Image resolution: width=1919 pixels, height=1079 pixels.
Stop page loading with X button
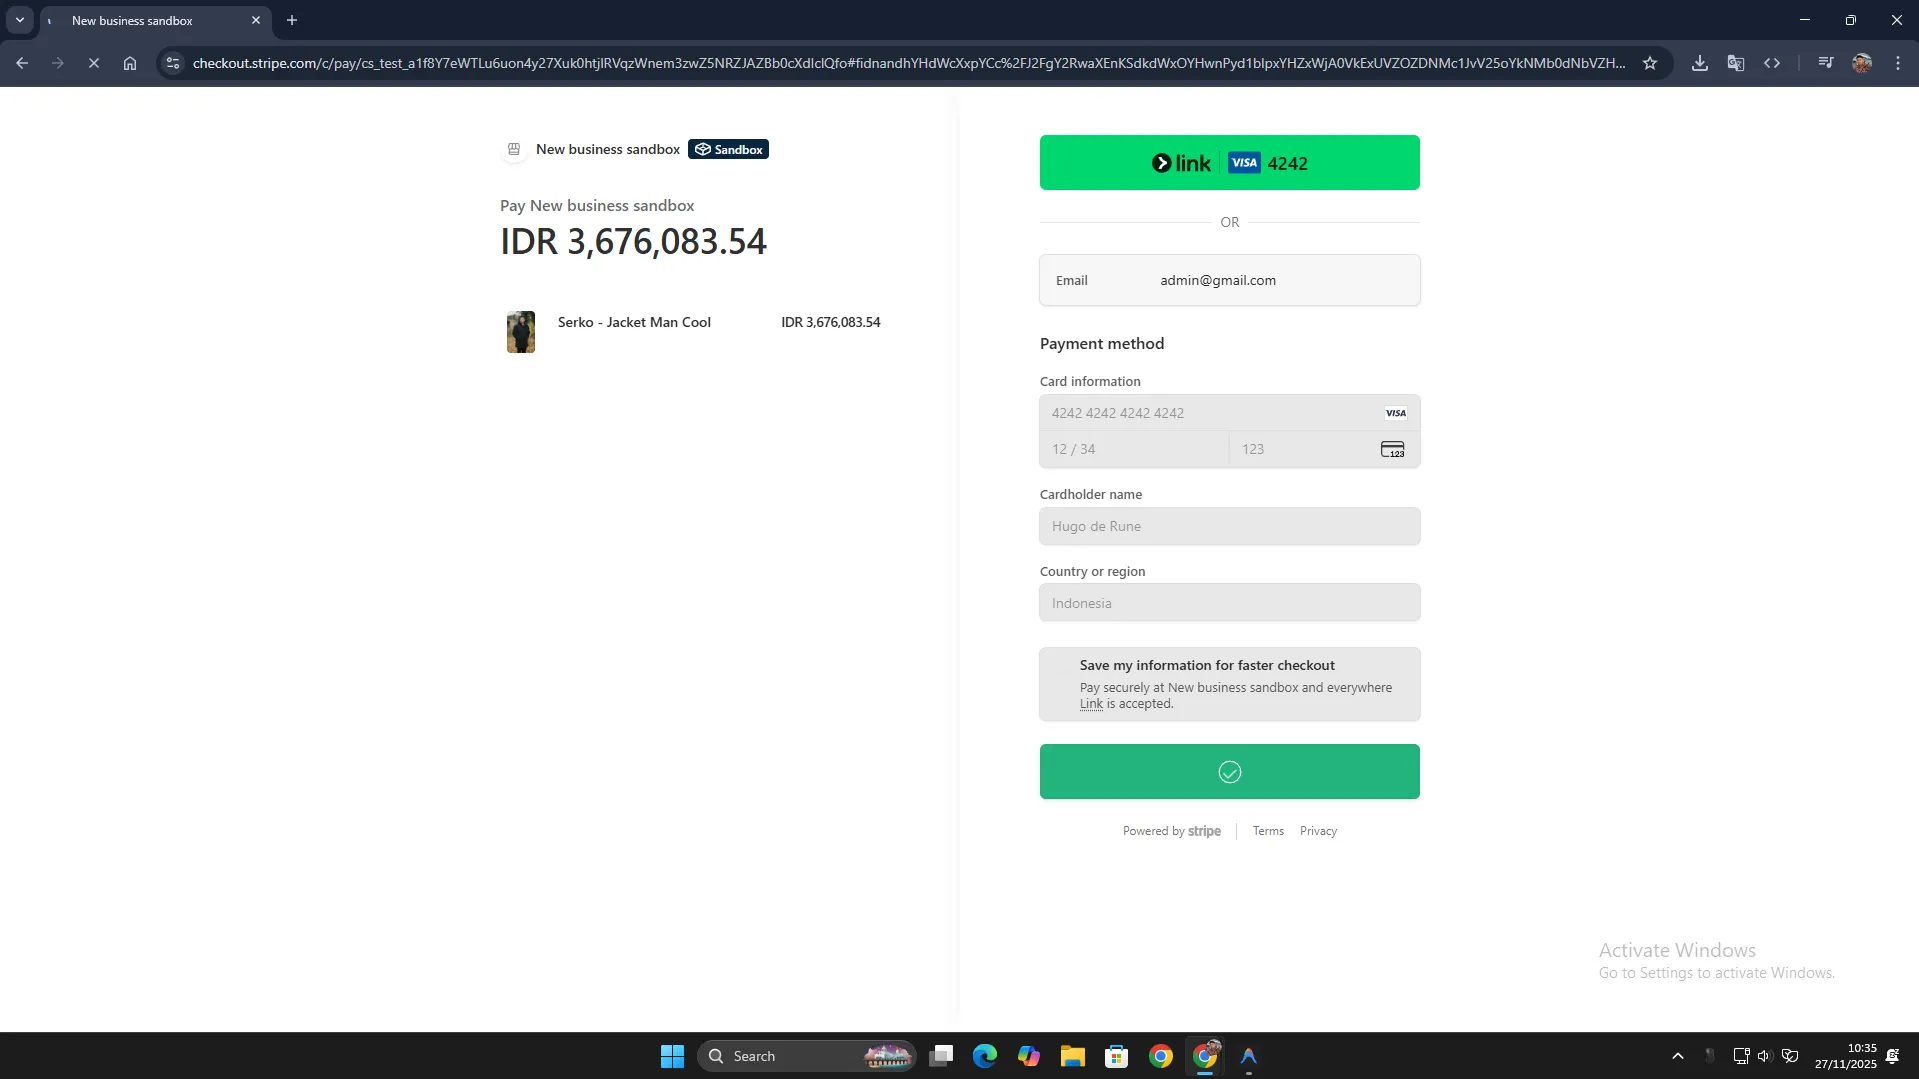pos(93,63)
